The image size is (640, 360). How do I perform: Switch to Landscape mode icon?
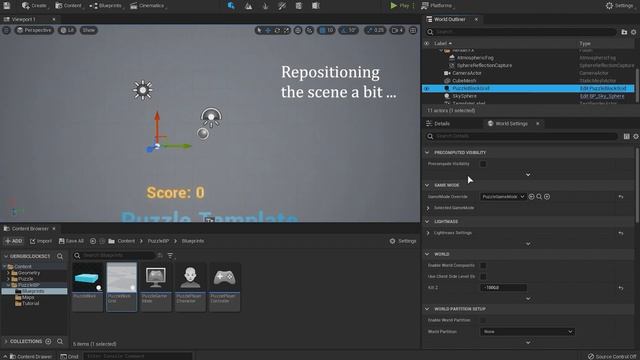[x=248, y=6]
